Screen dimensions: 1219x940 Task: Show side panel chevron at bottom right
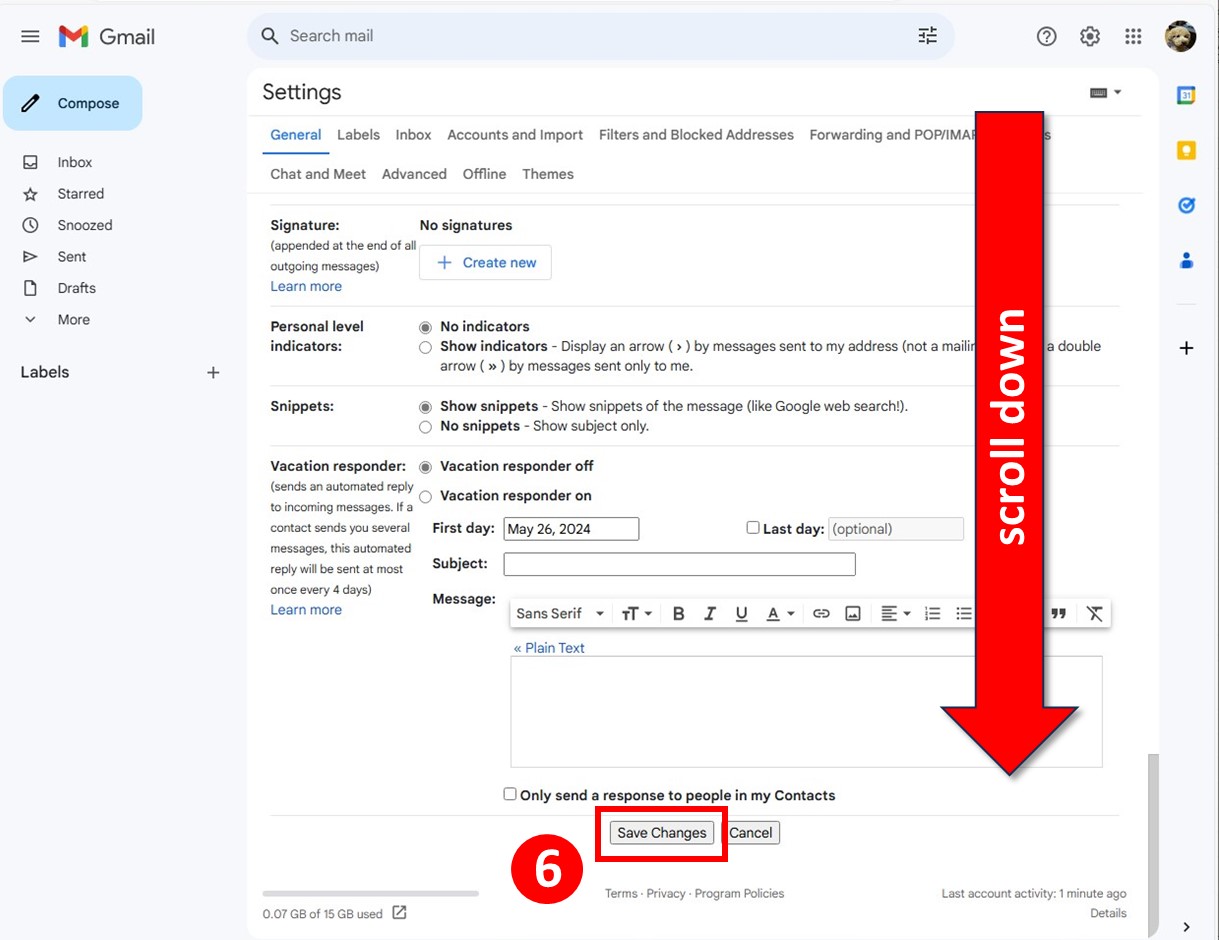[1186, 926]
